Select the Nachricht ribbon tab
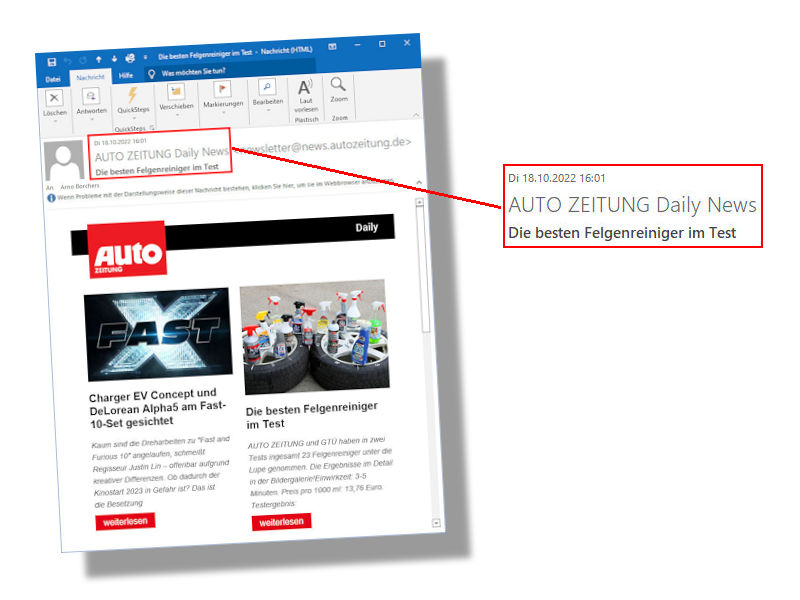800x600 pixels. [90, 77]
